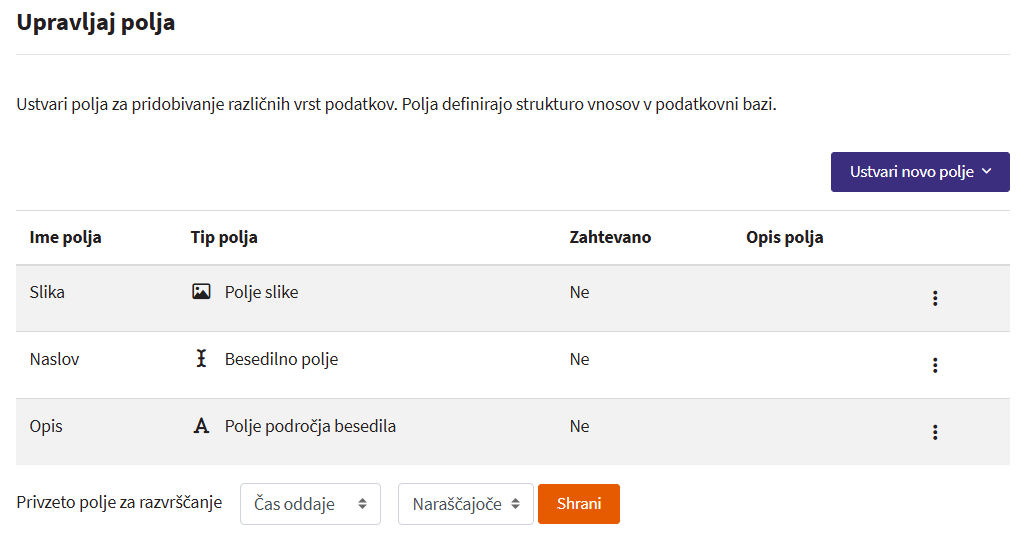Click the Ime polja column header

[65, 238]
